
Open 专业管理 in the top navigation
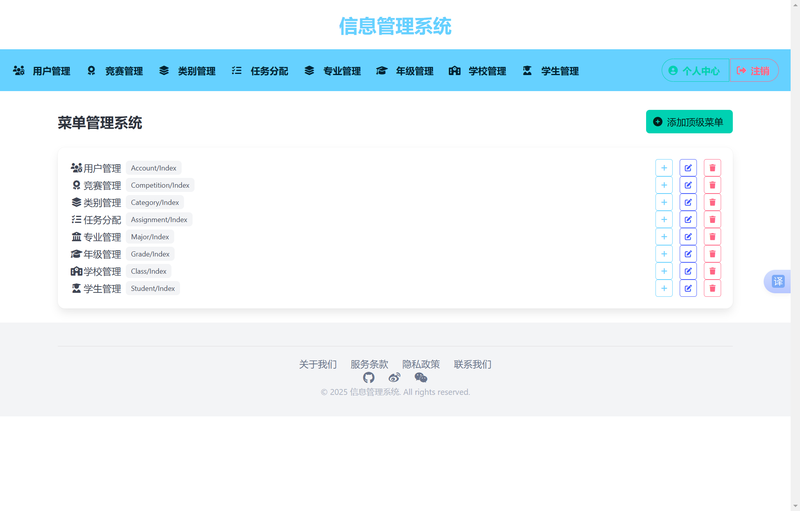tap(333, 71)
